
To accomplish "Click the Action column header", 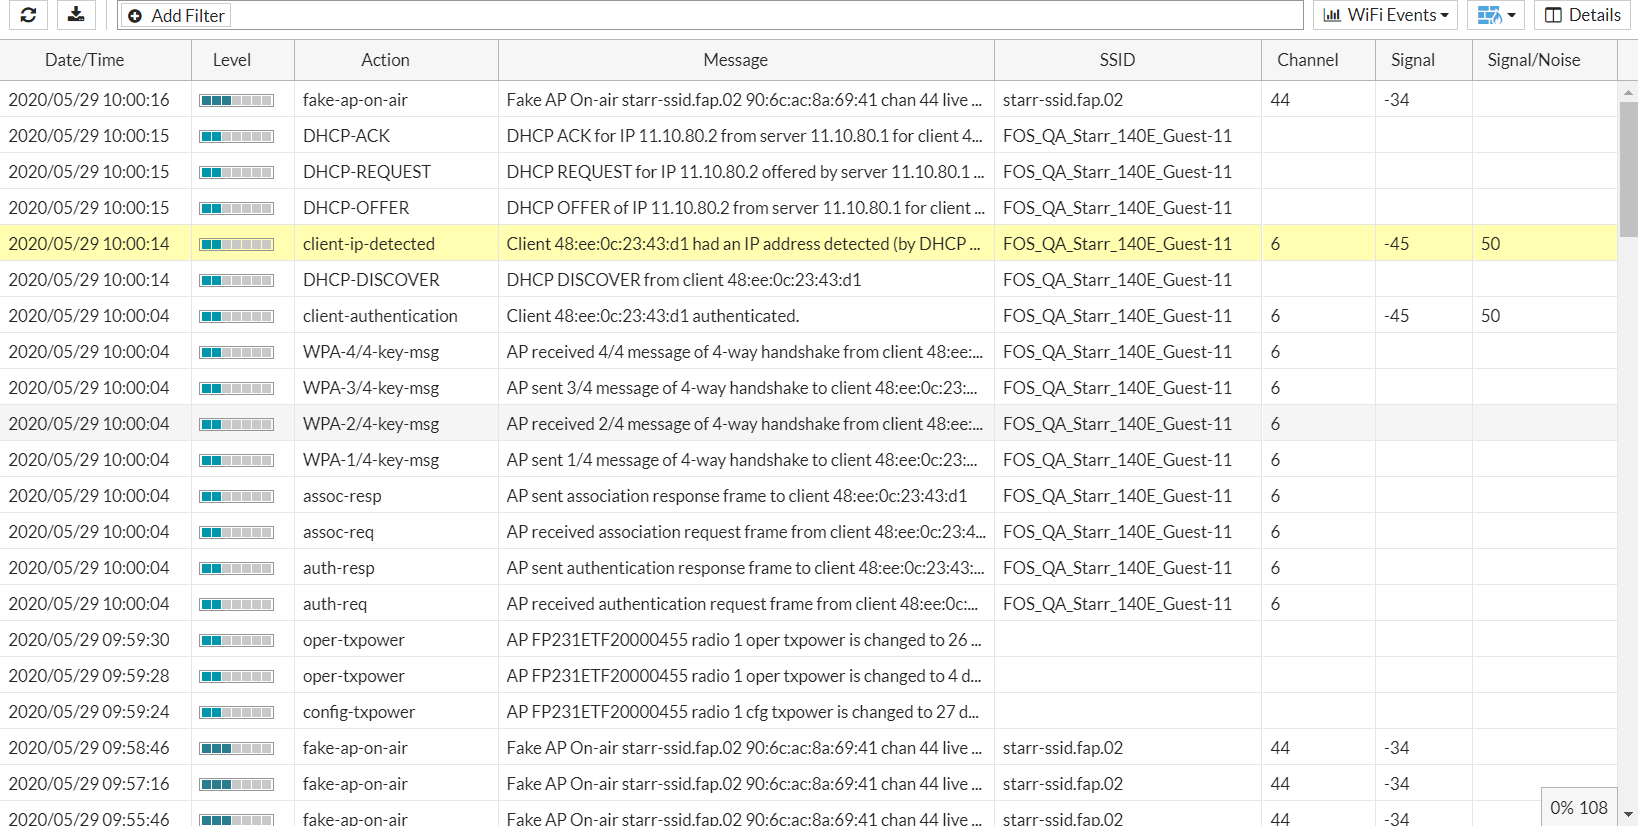I will (x=385, y=60).
